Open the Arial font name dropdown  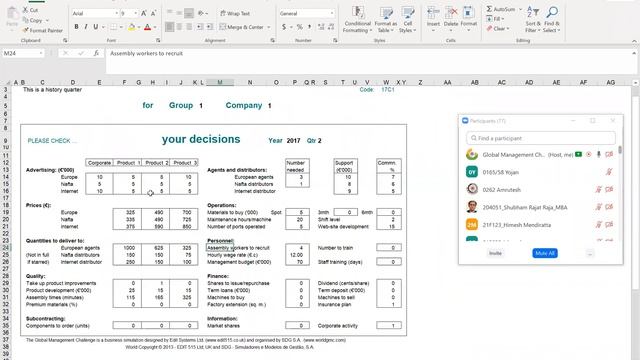pos(116,13)
